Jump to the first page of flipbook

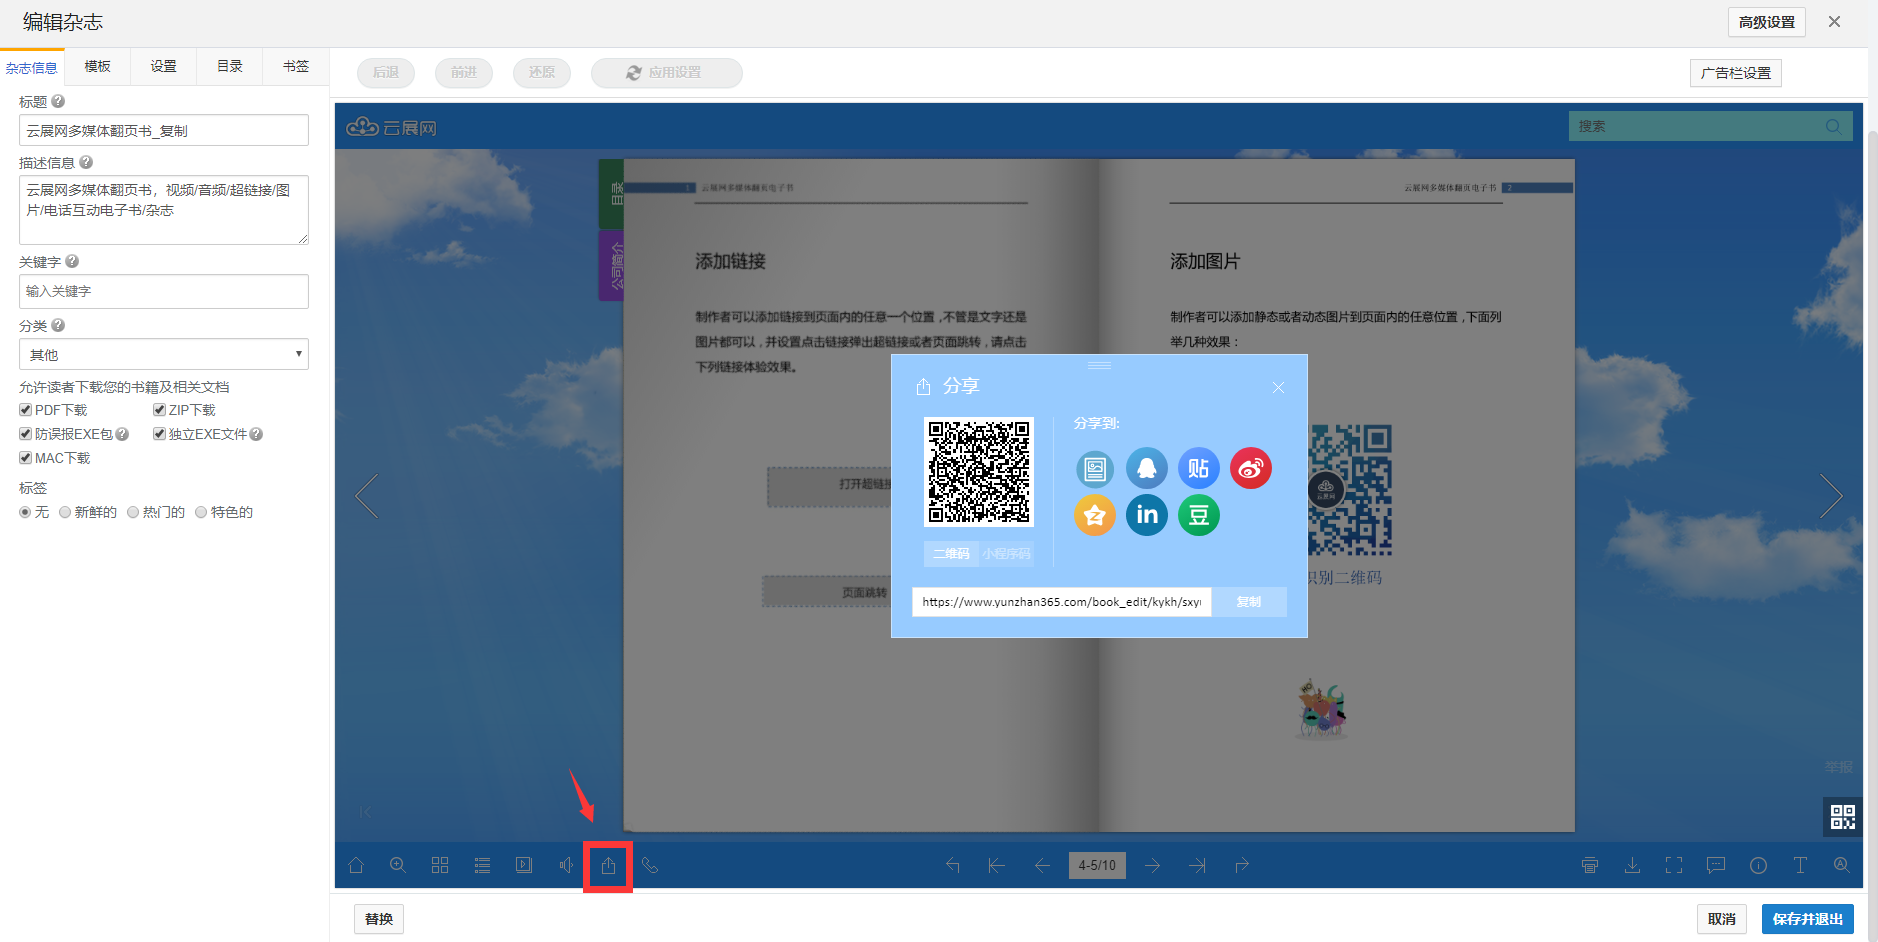[997, 866]
